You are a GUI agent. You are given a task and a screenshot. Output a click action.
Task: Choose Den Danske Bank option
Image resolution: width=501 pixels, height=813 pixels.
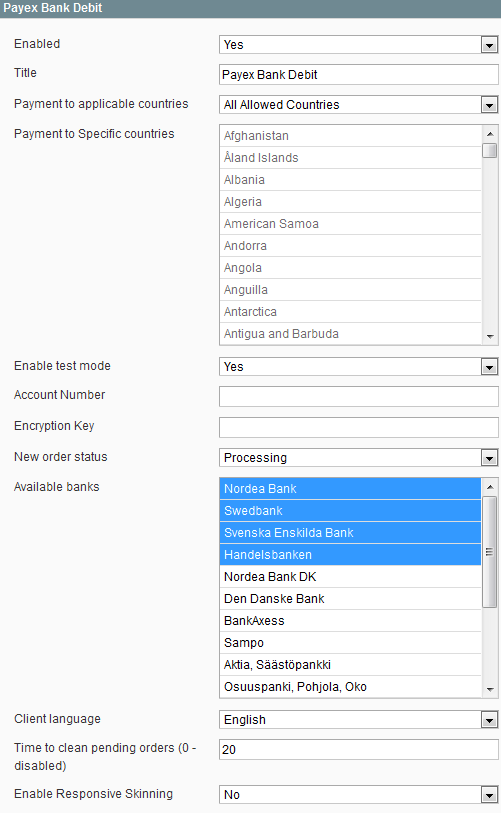pos(351,599)
